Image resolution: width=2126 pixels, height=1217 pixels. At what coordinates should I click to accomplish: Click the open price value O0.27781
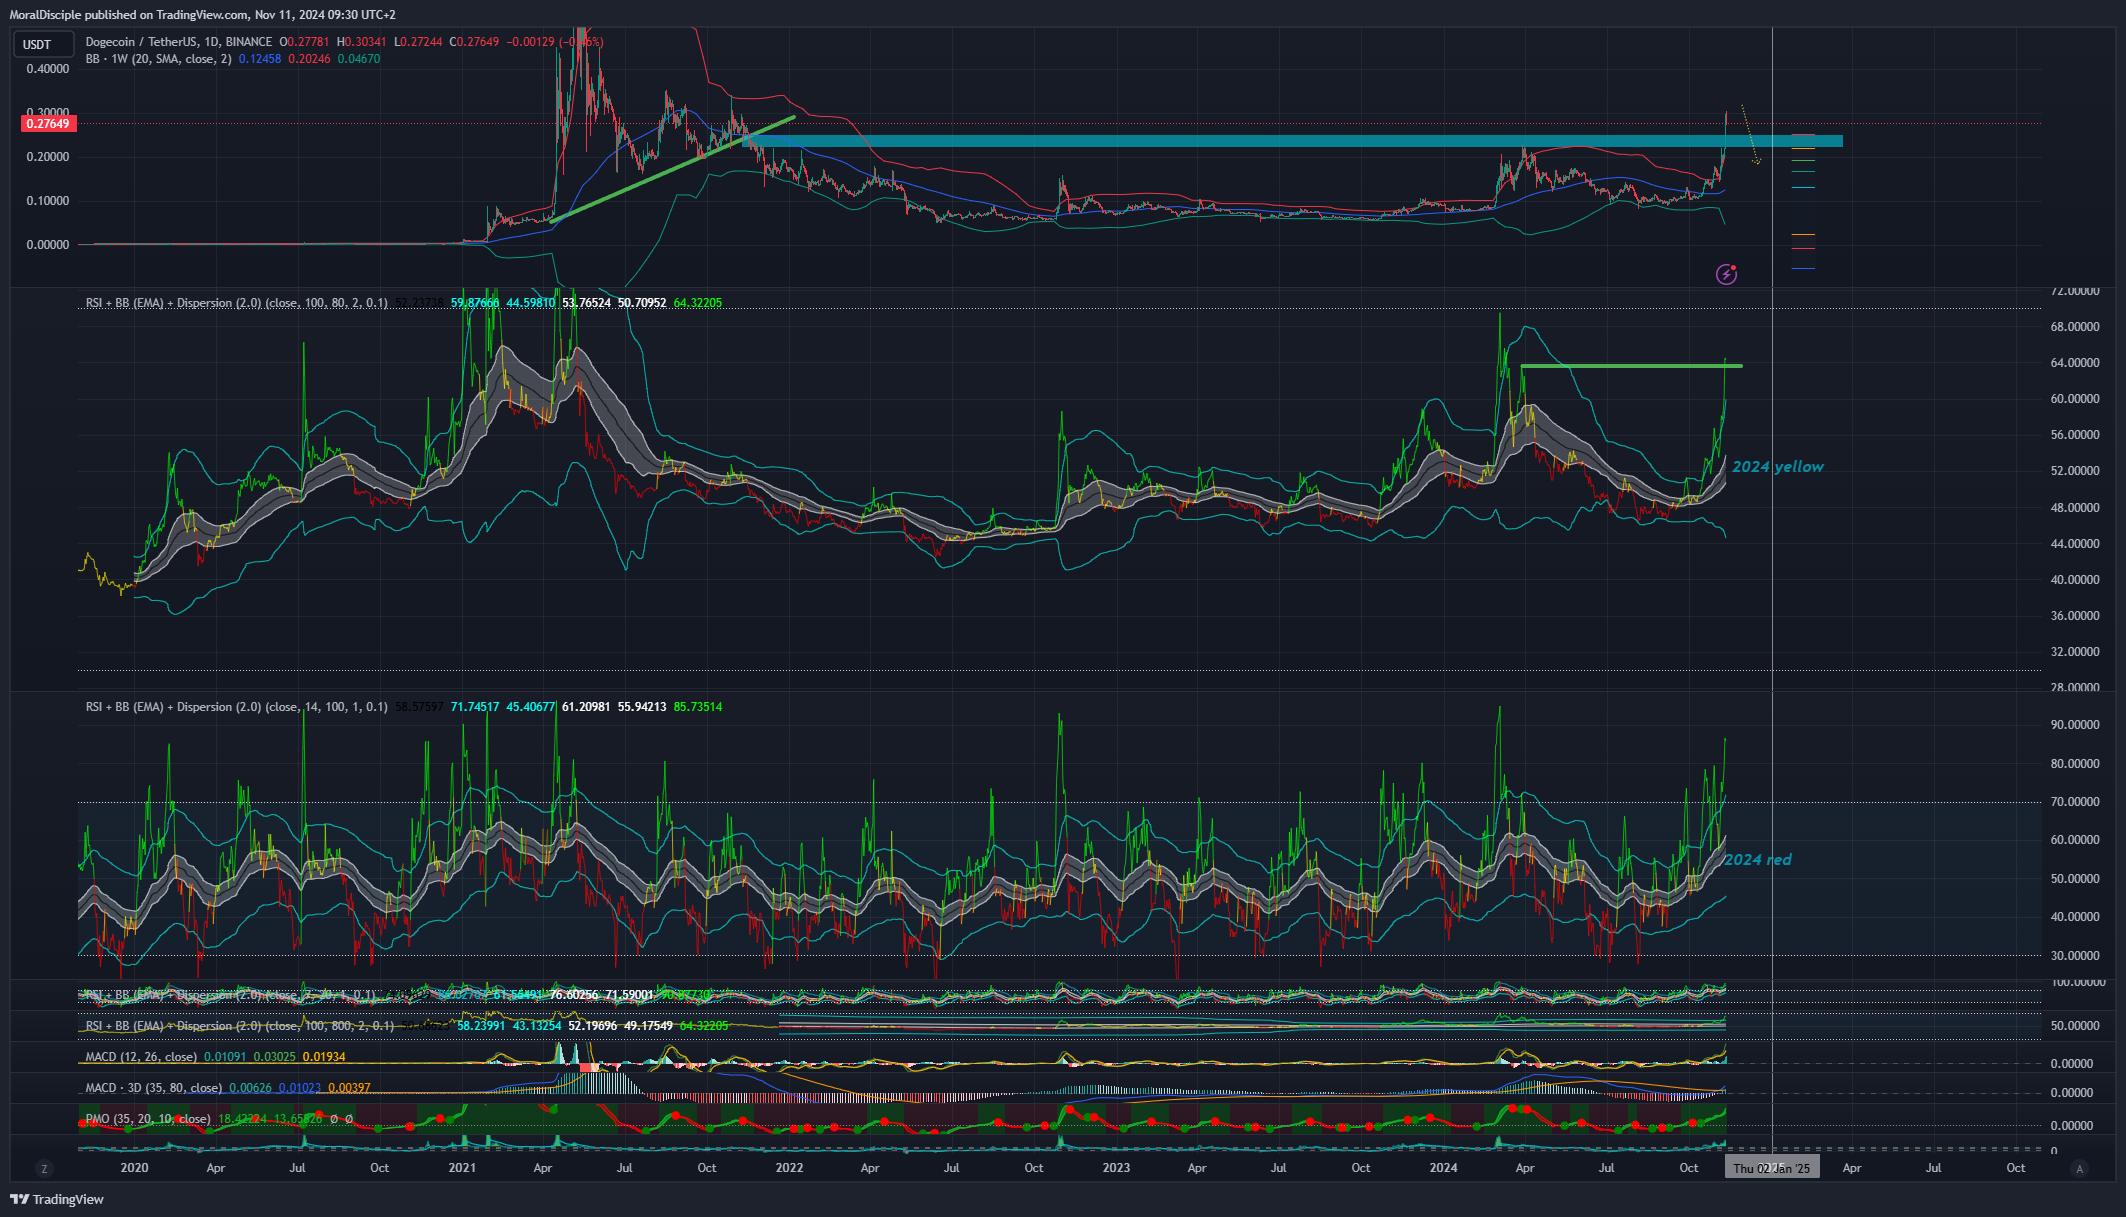[x=304, y=42]
